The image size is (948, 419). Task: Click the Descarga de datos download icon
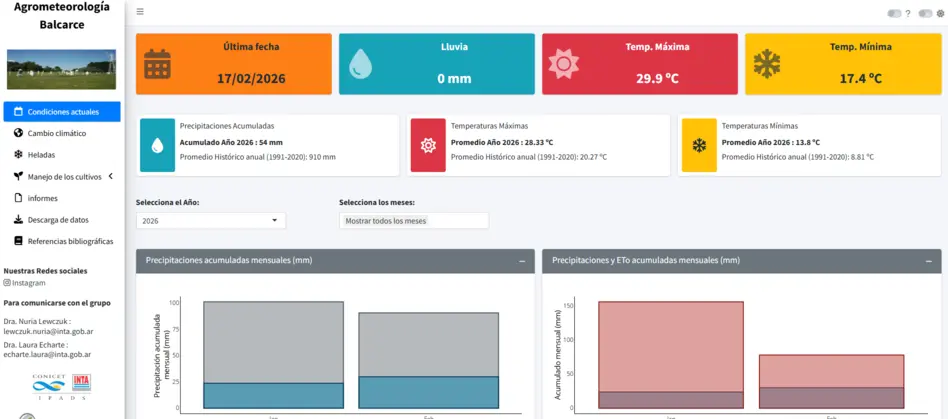click(x=18, y=219)
